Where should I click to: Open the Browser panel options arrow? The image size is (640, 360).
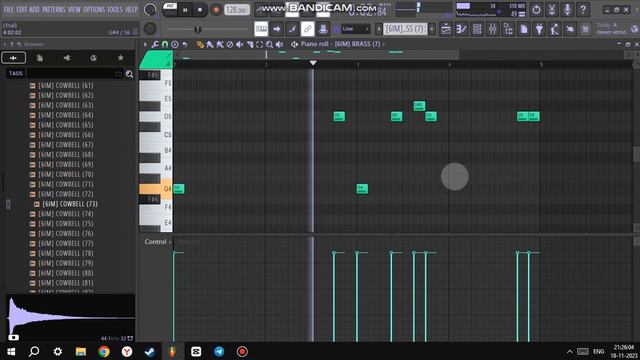[5, 44]
